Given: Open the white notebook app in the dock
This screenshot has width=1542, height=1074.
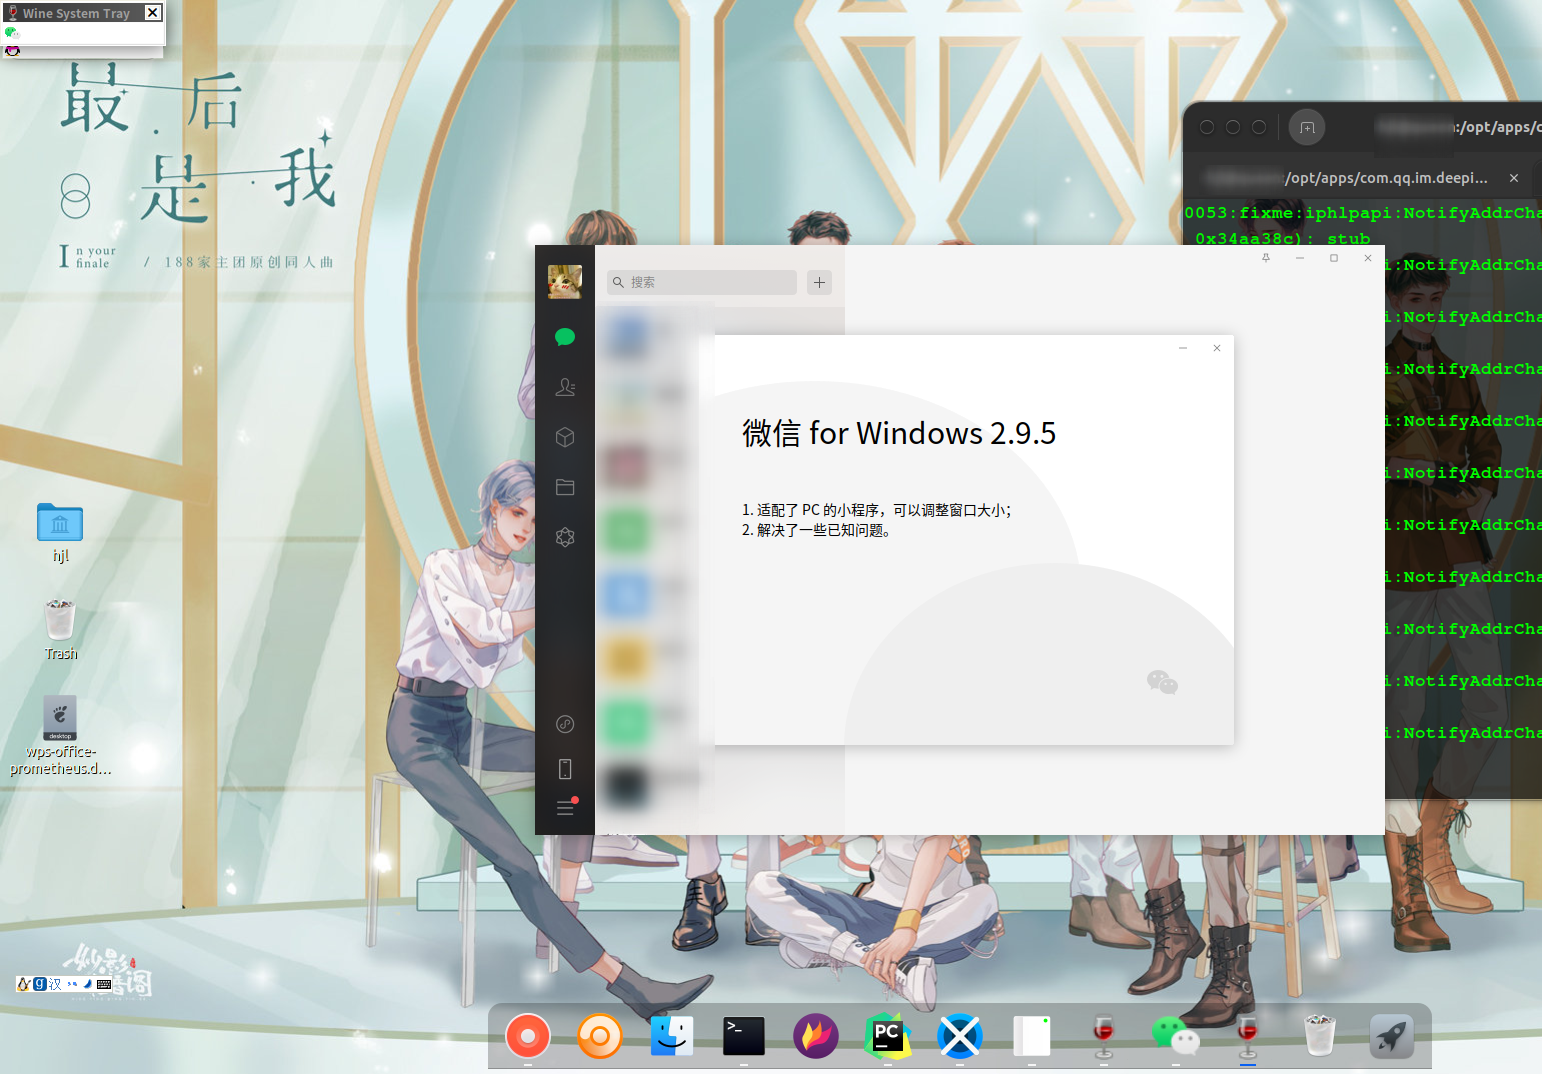Looking at the screenshot, I should click(1032, 1036).
